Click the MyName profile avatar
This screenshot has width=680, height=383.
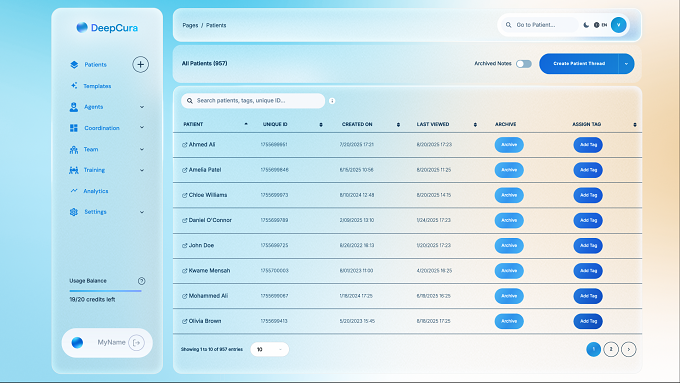[77, 343]
